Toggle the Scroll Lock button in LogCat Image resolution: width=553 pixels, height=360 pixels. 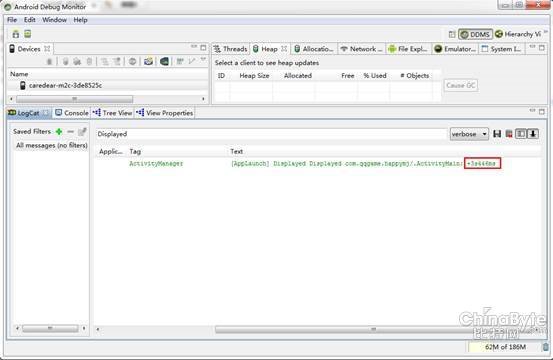533,134
